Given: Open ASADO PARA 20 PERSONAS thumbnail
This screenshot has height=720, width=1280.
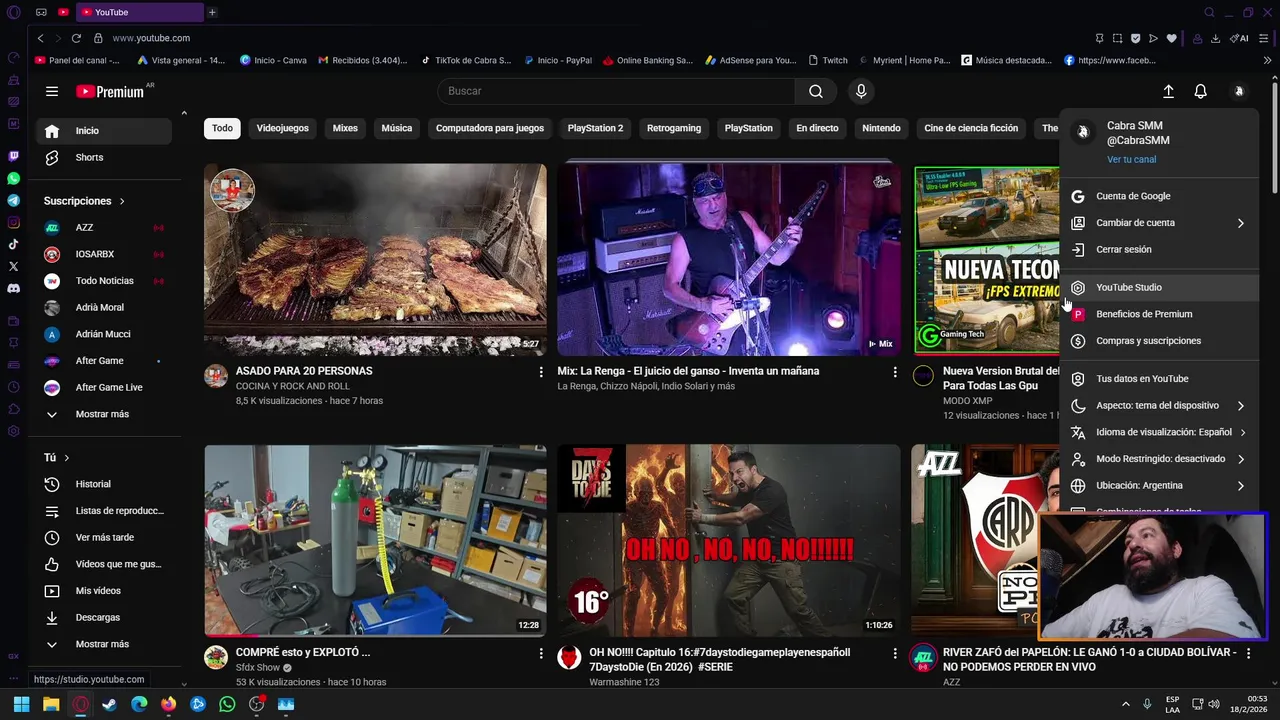Looking at the screenshot, I should [375, 260].
